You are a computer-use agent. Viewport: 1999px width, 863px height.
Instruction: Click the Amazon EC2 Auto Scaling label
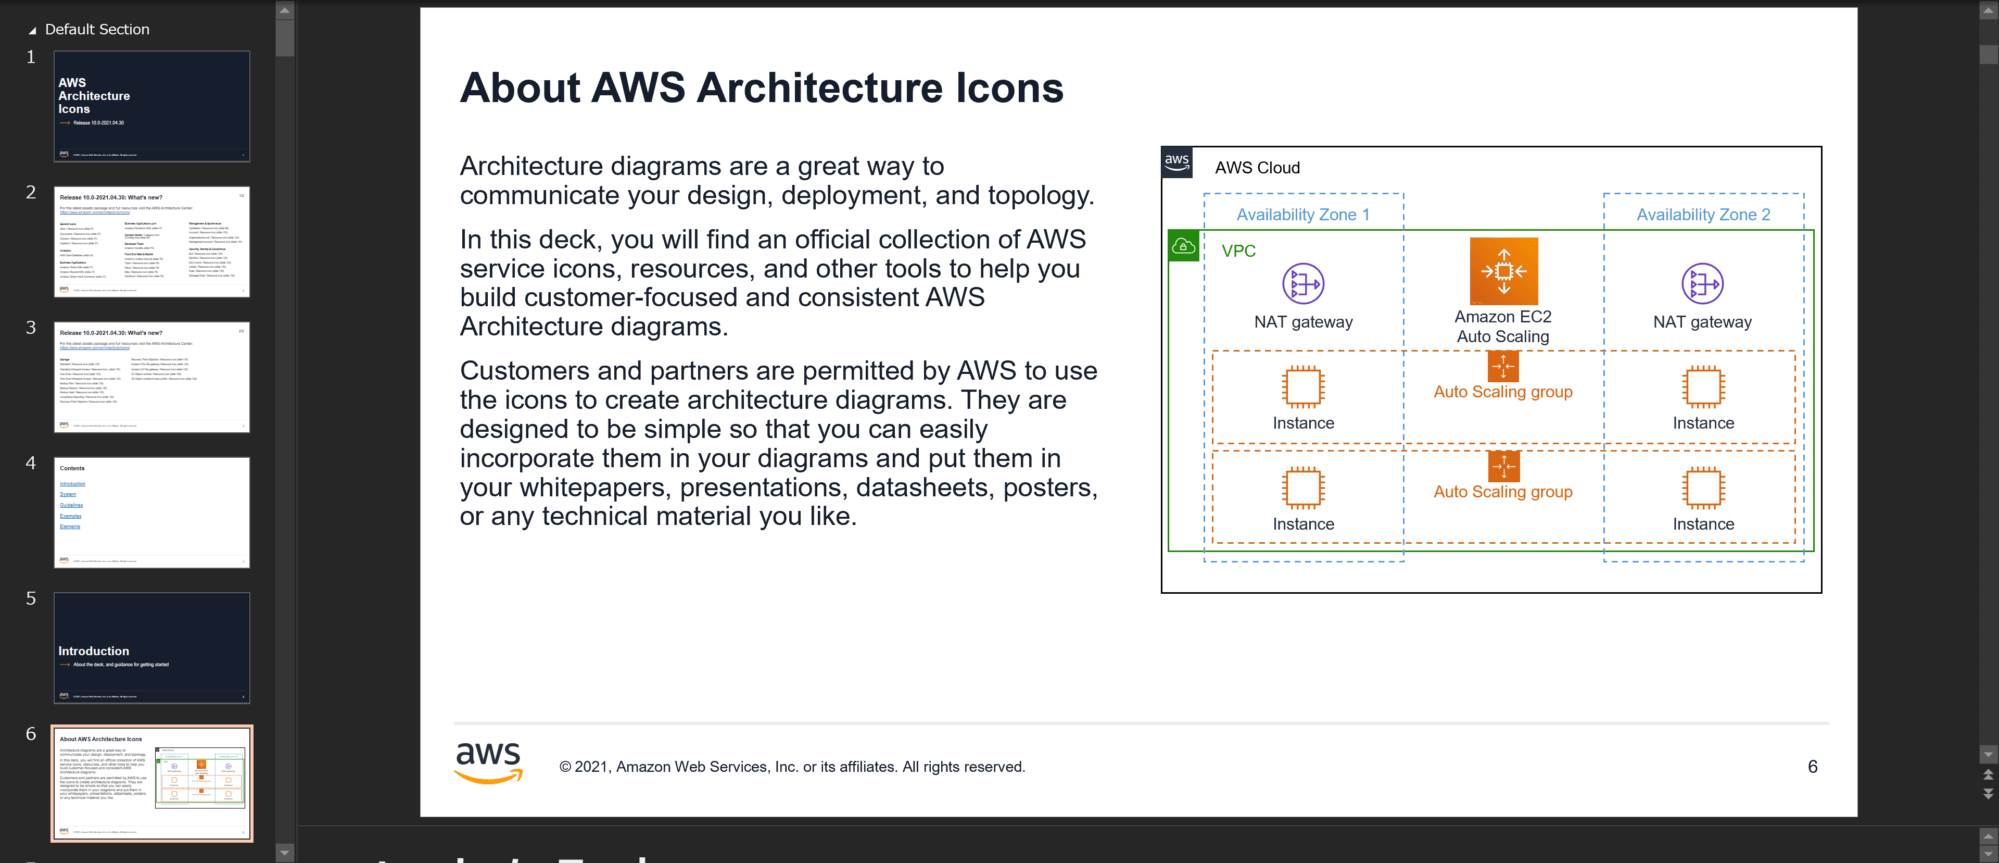pos(1503,327)
